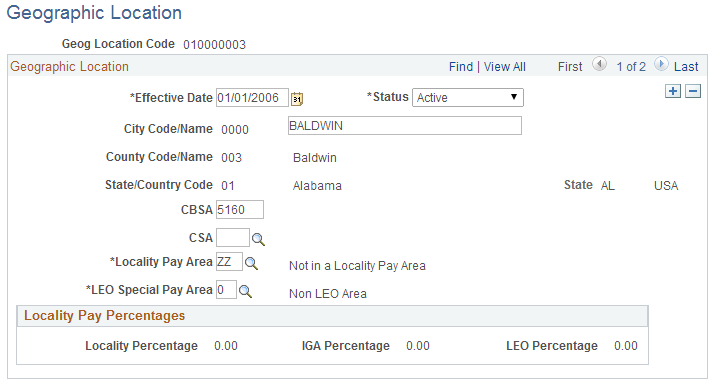The image size is (718, 384).
Task: Click the Locality Pay Percentages header
Action: click(x=104, y=316)
